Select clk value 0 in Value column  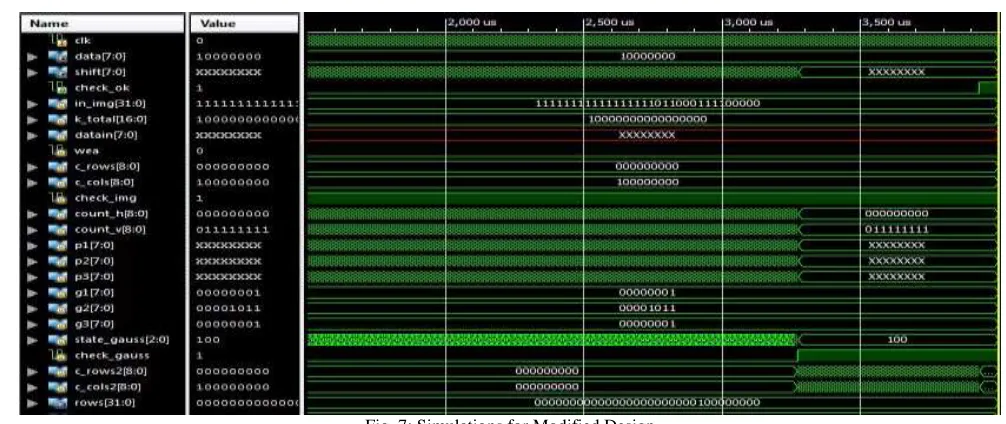200,40
